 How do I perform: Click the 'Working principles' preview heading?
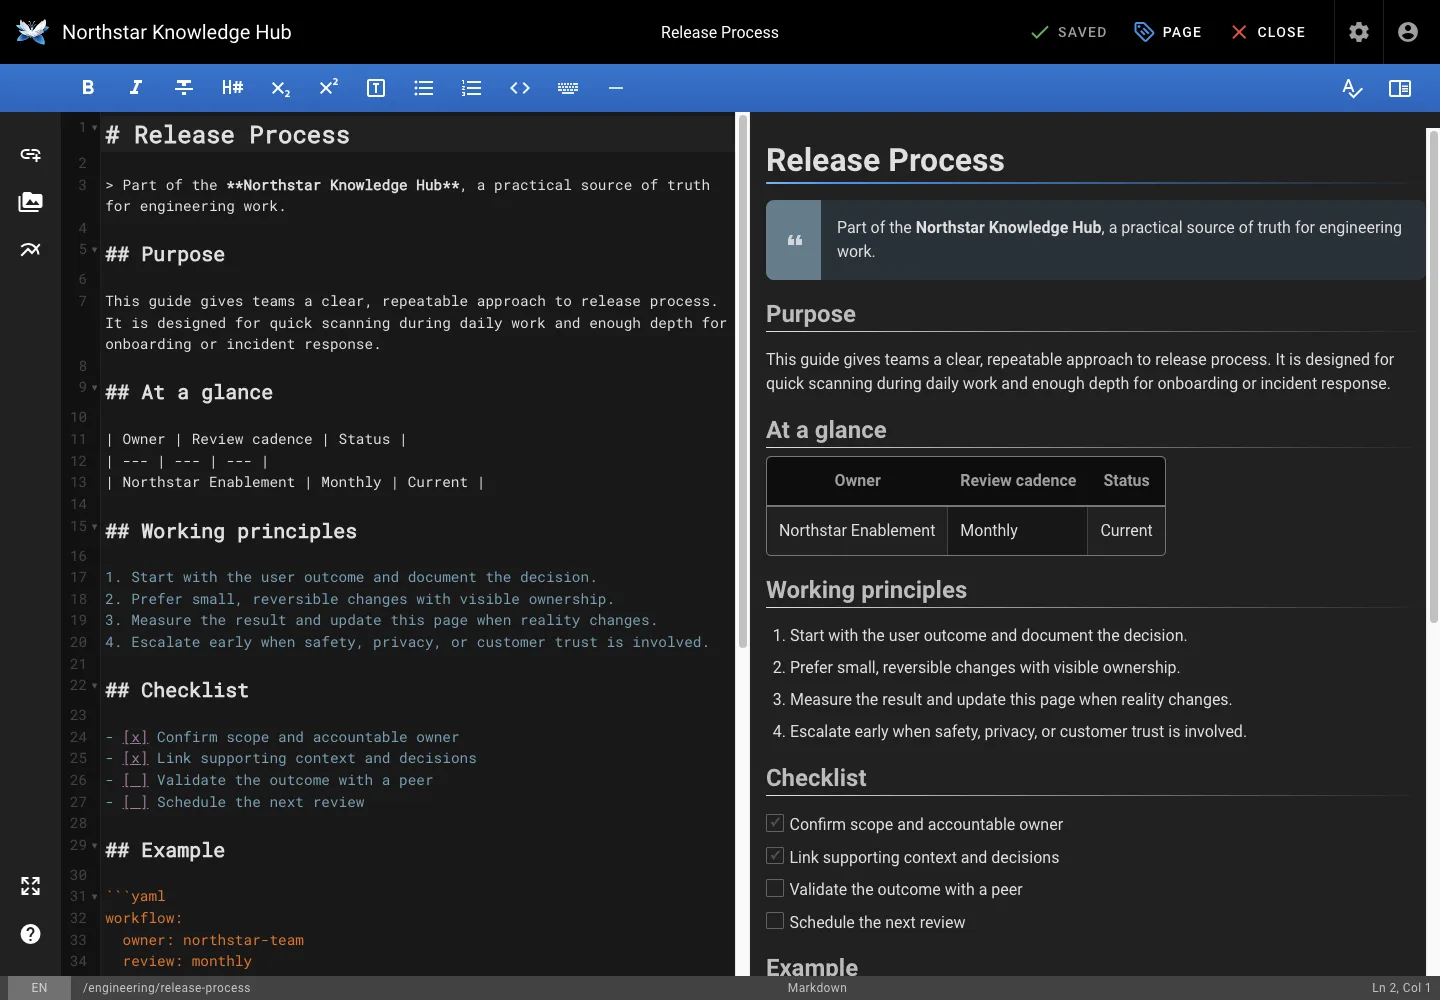coord(866,590)
